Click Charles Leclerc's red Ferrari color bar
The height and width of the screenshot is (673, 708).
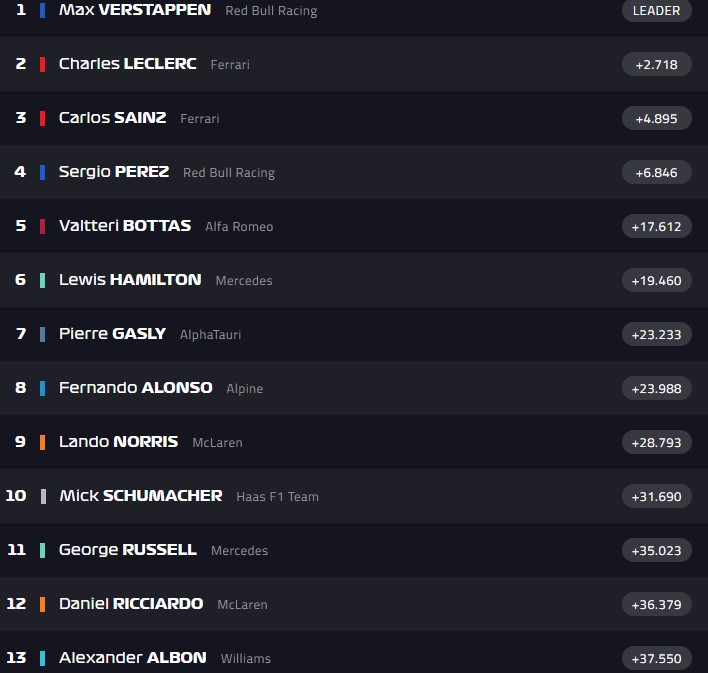[42, 64]
